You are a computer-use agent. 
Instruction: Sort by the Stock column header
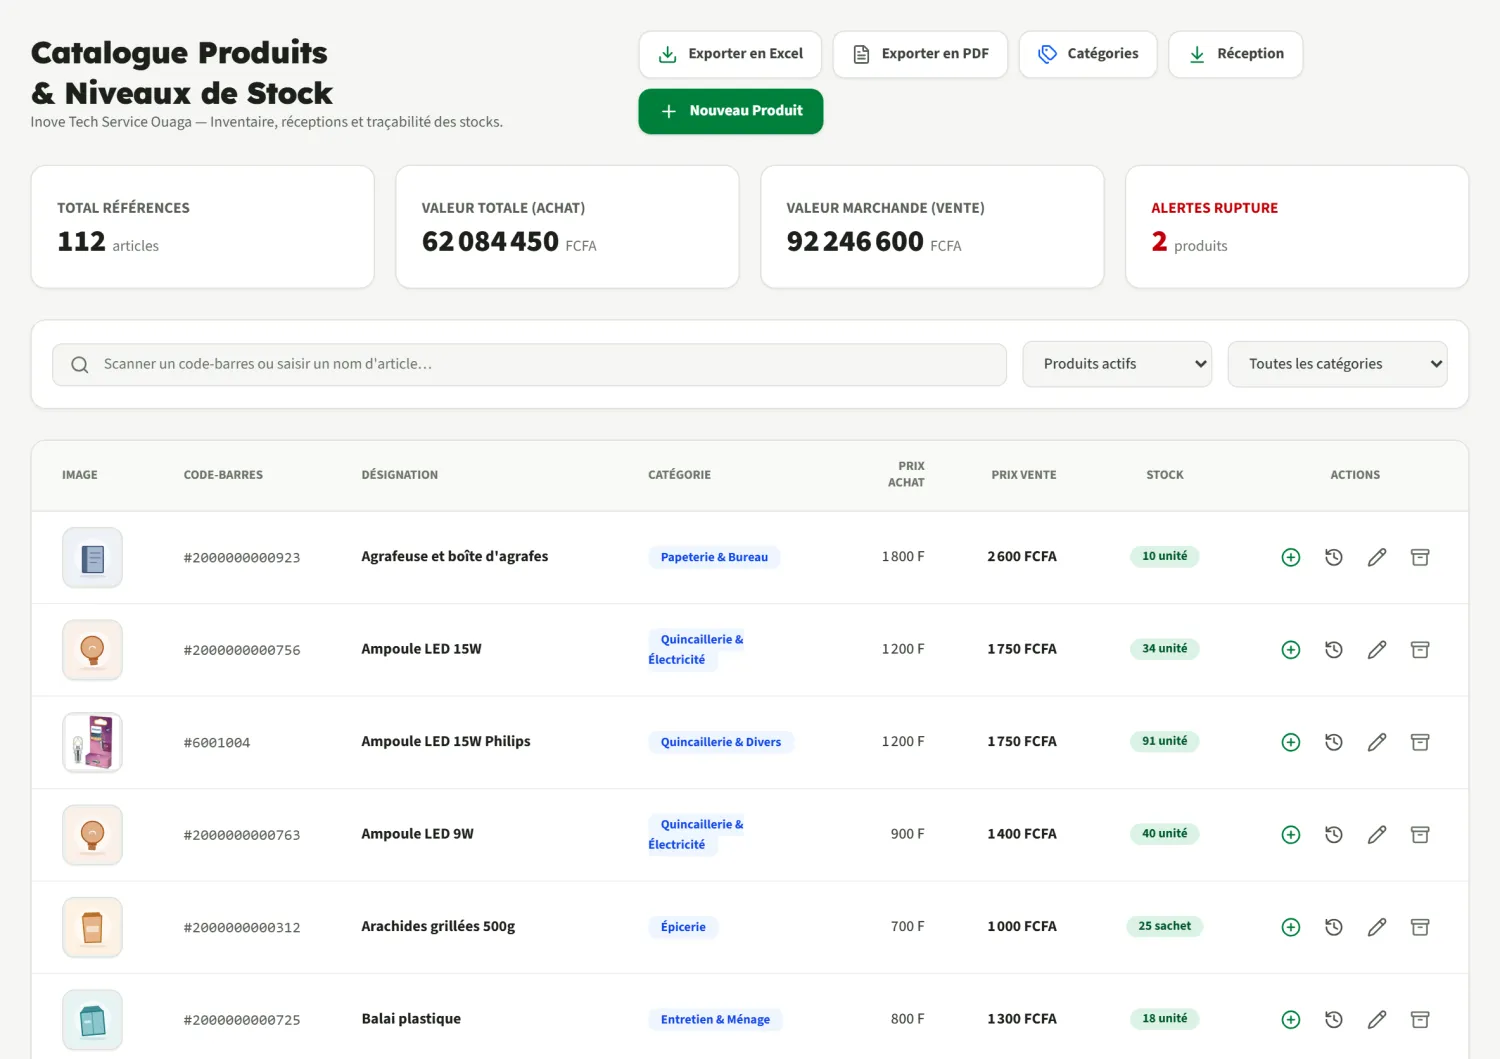[x=1165, y=475]
